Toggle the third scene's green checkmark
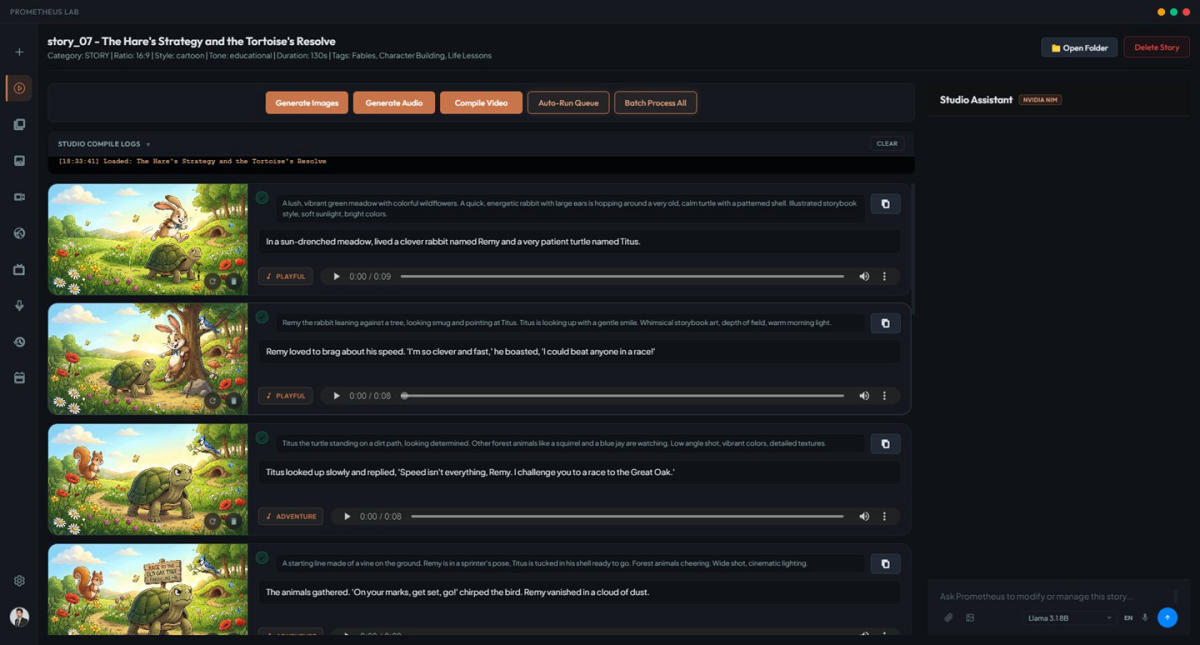This screenshot has height=645, width=1200. coord(262,437)
